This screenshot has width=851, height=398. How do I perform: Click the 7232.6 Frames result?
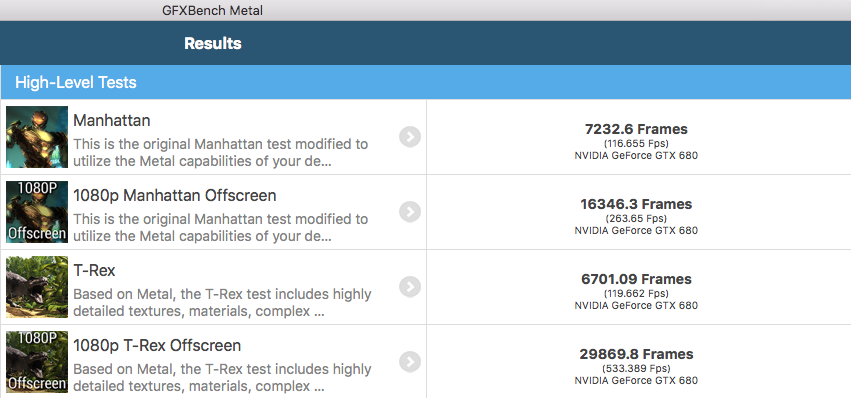pyautogui.click(x=636, y=129)
